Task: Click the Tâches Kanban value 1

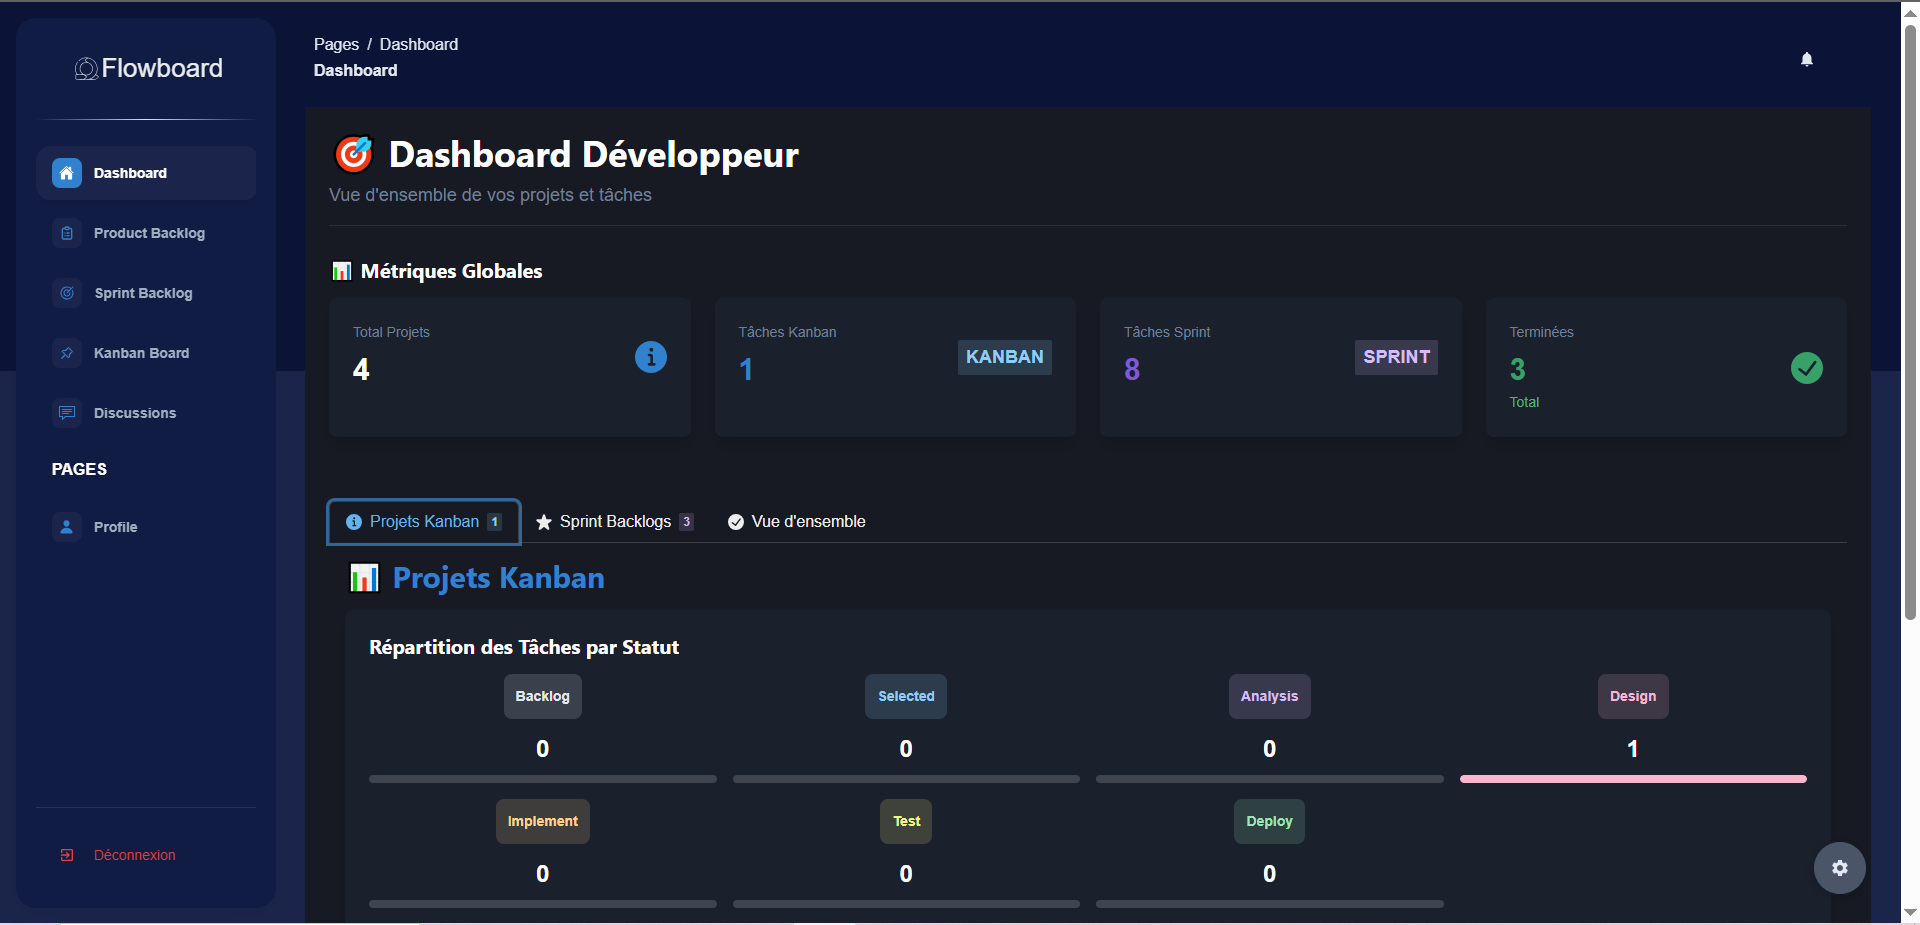Action: [746, 370]
